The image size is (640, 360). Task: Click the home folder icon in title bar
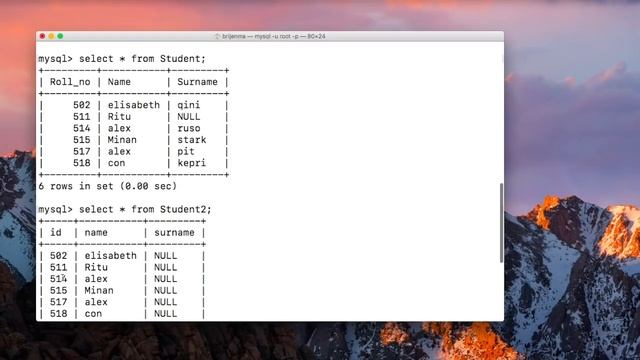click(x=218, y=36)
